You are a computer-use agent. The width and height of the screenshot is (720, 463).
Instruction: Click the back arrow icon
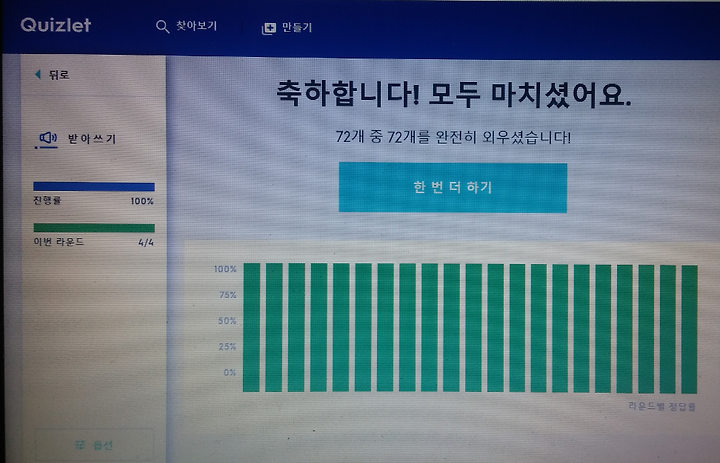38,74
